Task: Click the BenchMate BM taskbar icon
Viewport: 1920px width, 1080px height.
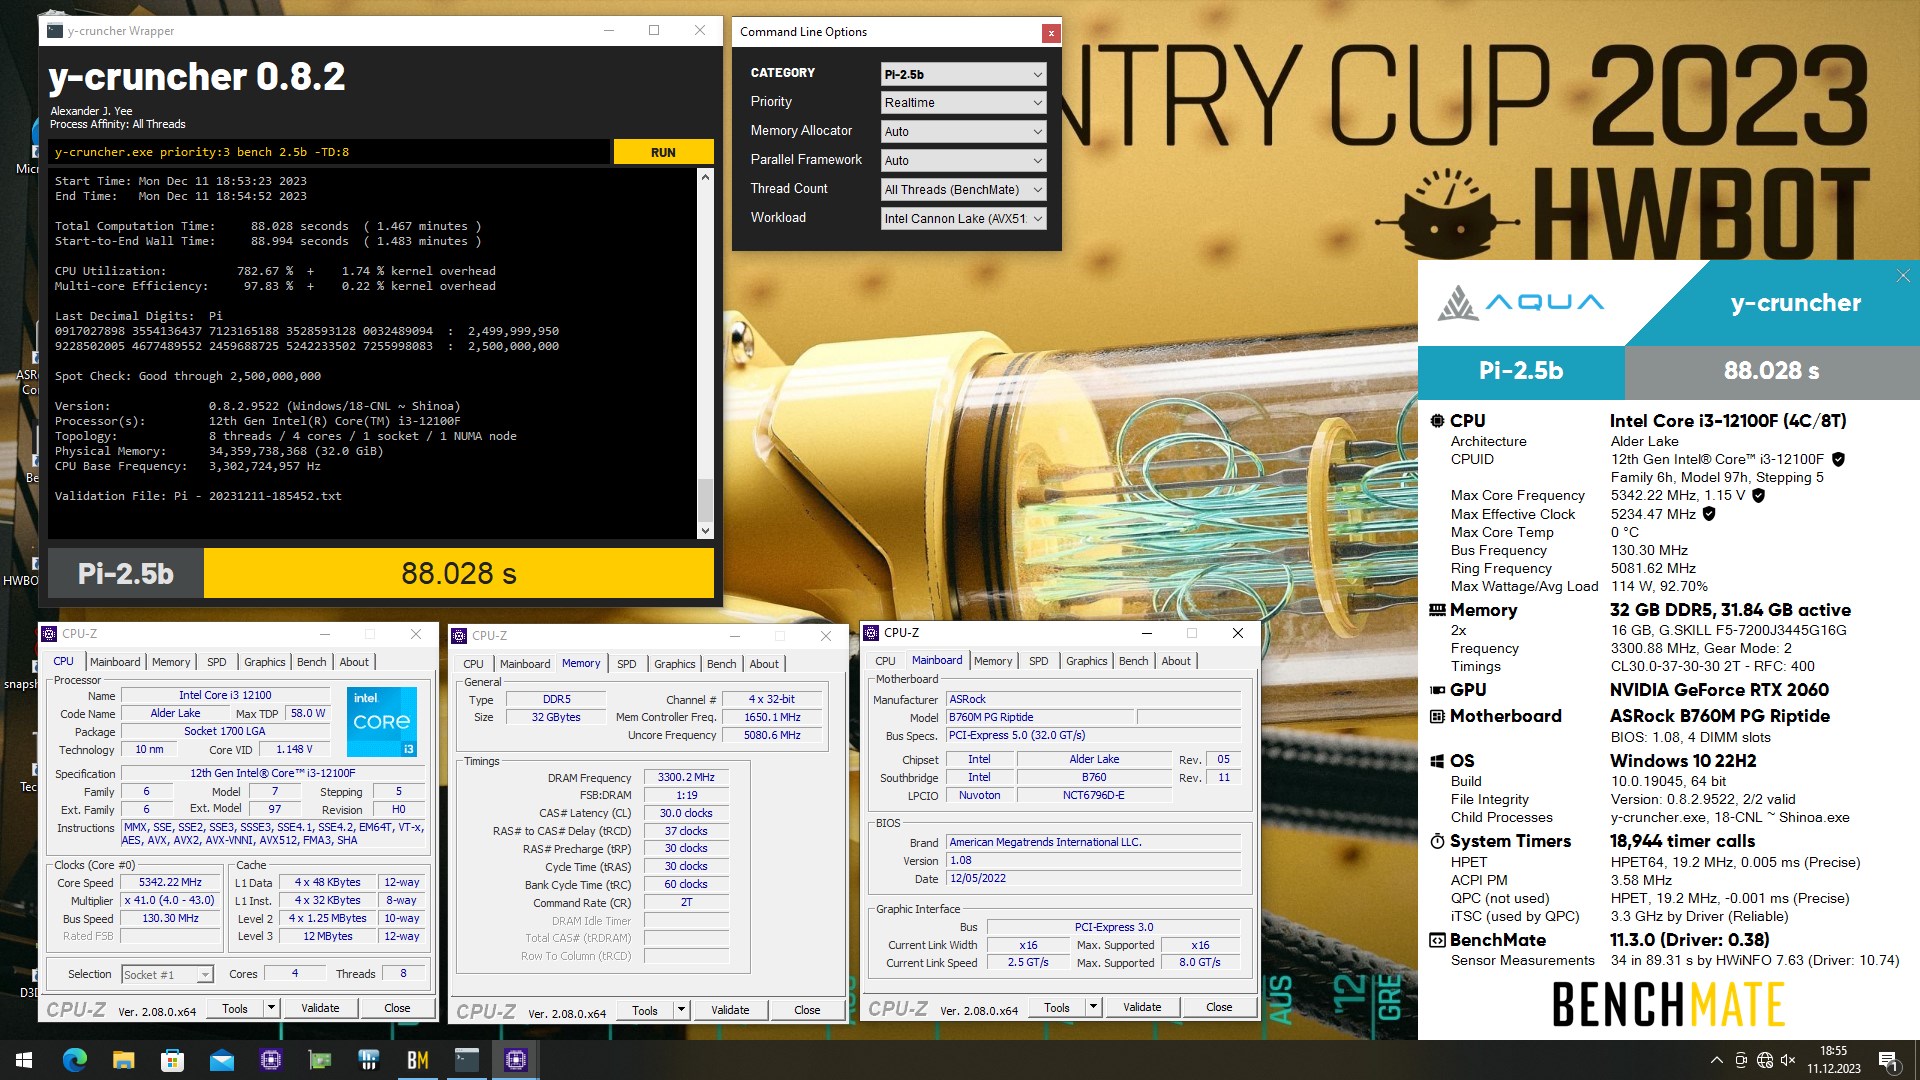Action: (418, 1060)
